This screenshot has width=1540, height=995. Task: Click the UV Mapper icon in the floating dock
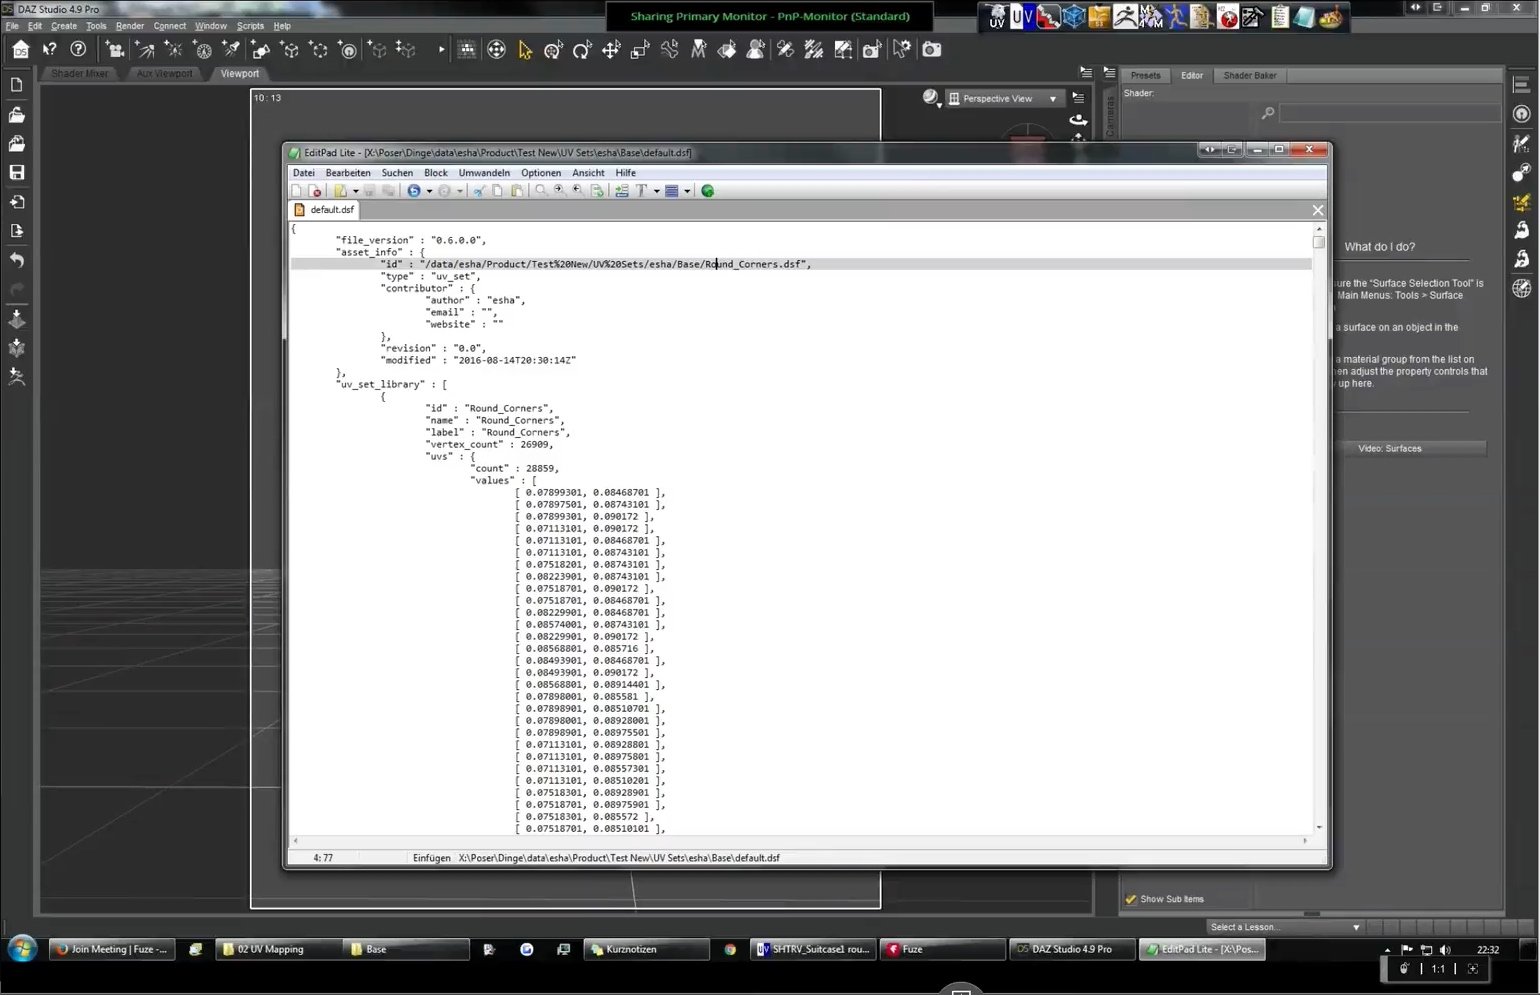[x=1022, y=17]
